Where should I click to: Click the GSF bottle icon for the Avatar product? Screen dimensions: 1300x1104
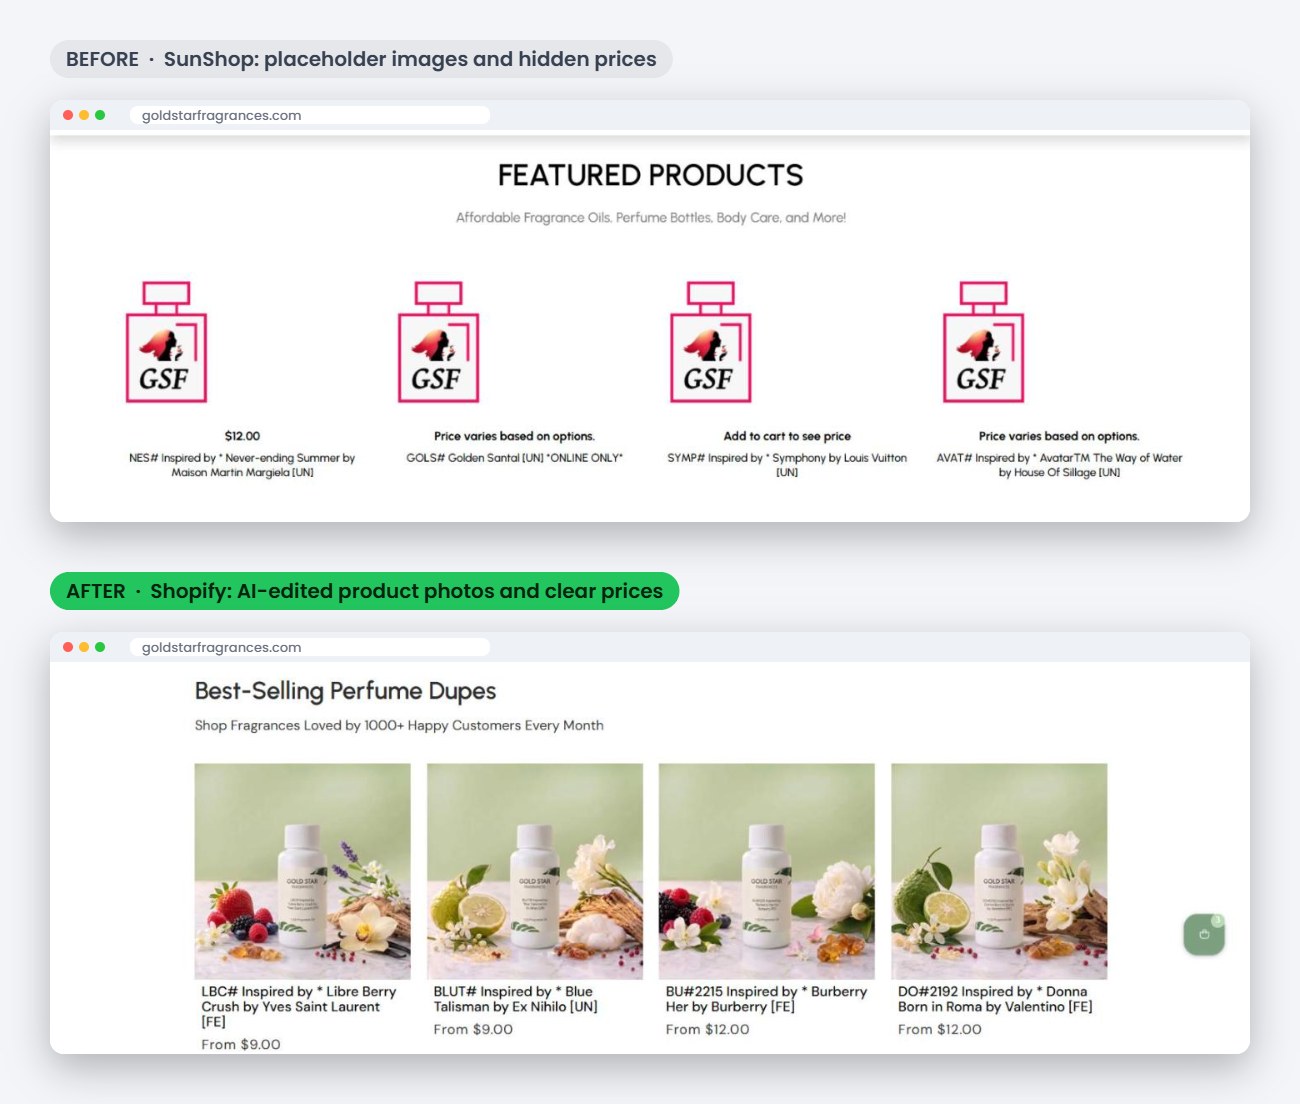pos(983,342)
